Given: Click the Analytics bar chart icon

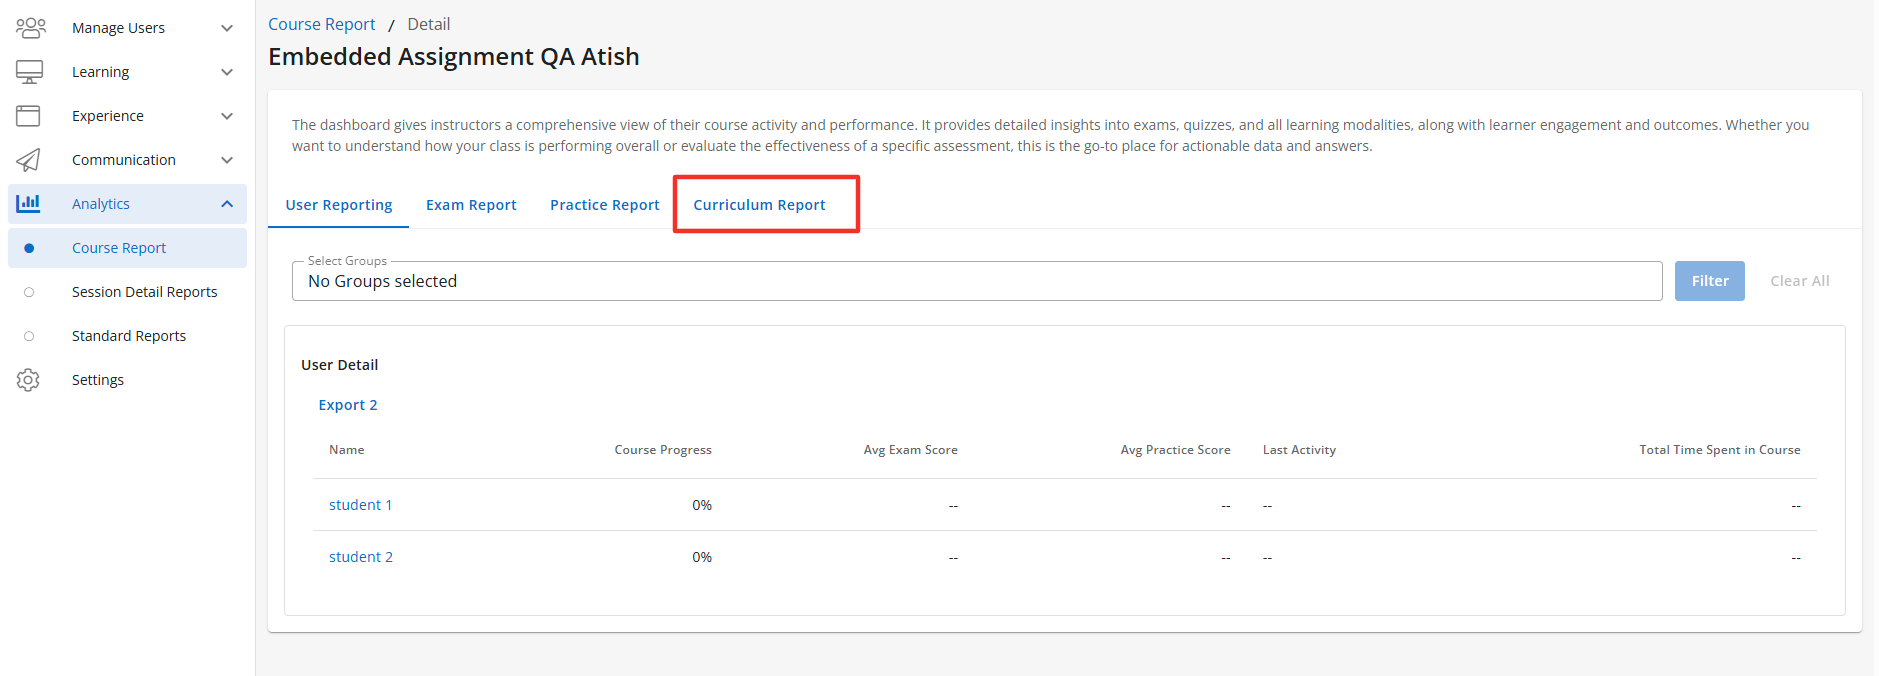Looking at the screenshot, I should (x=28, y=204).
